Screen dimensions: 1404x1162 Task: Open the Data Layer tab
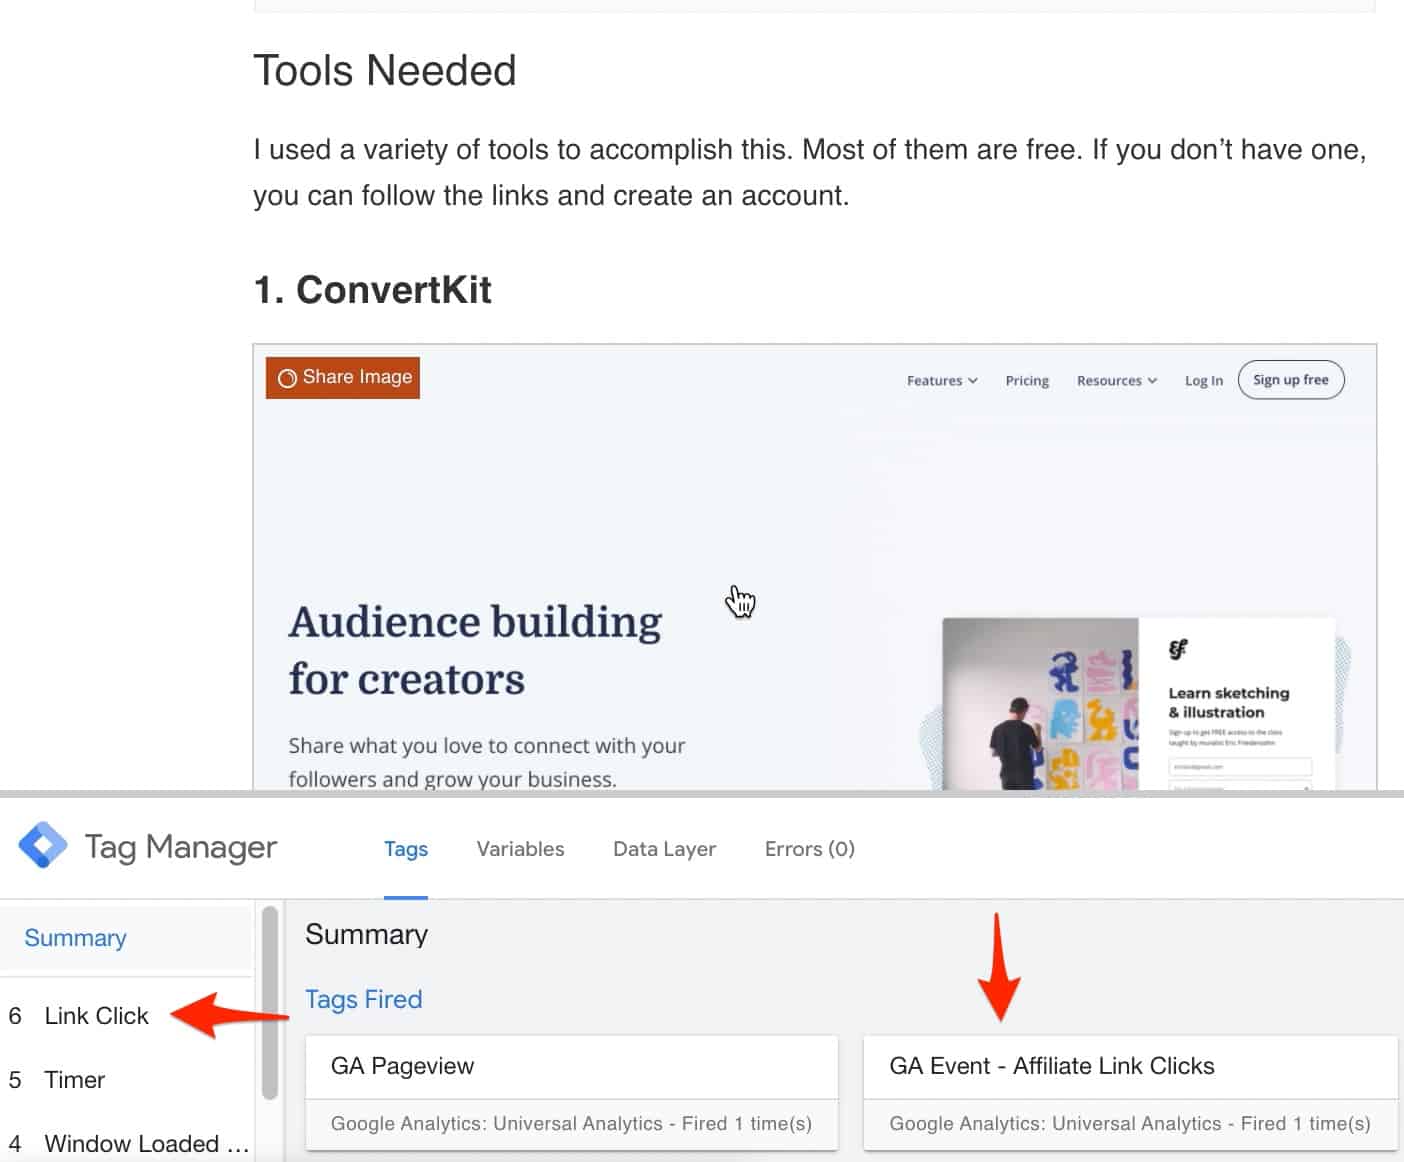click(664, 849)
